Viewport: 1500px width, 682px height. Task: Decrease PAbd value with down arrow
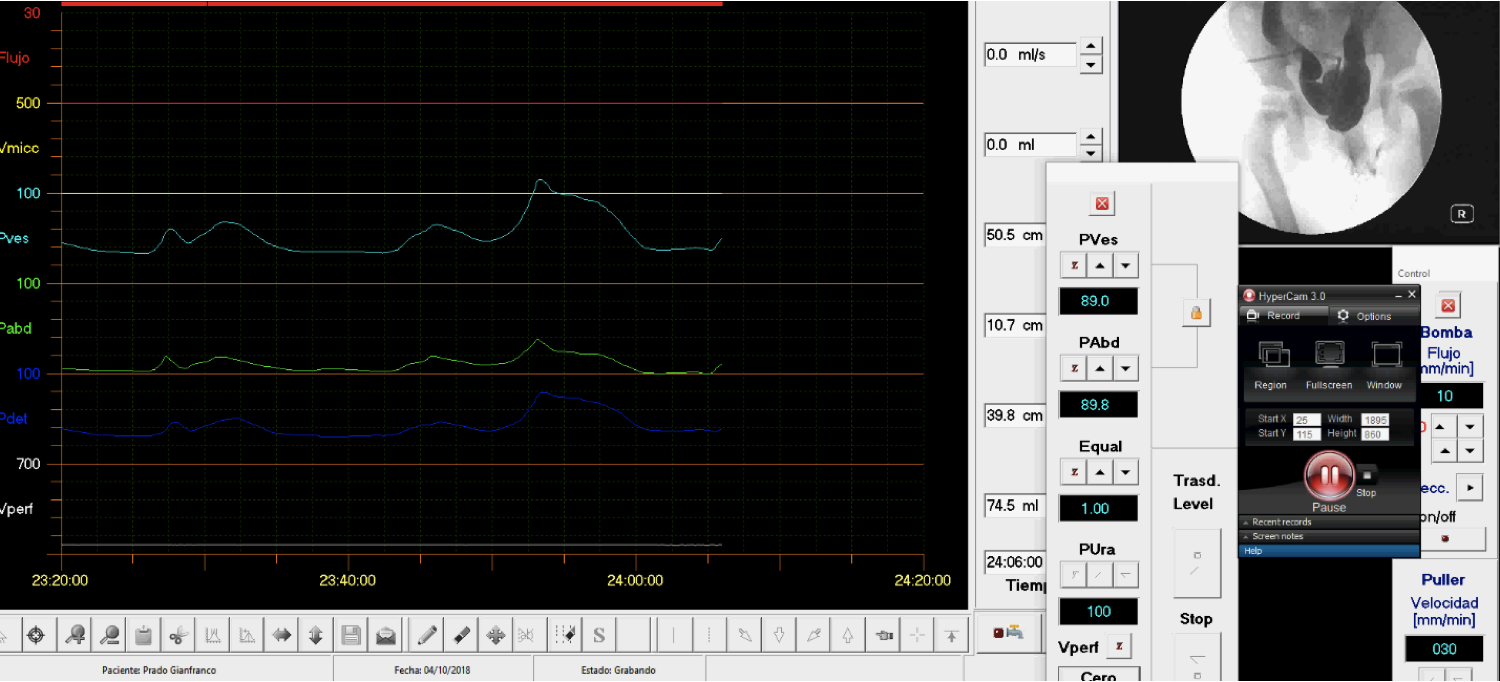point(1126,368)
